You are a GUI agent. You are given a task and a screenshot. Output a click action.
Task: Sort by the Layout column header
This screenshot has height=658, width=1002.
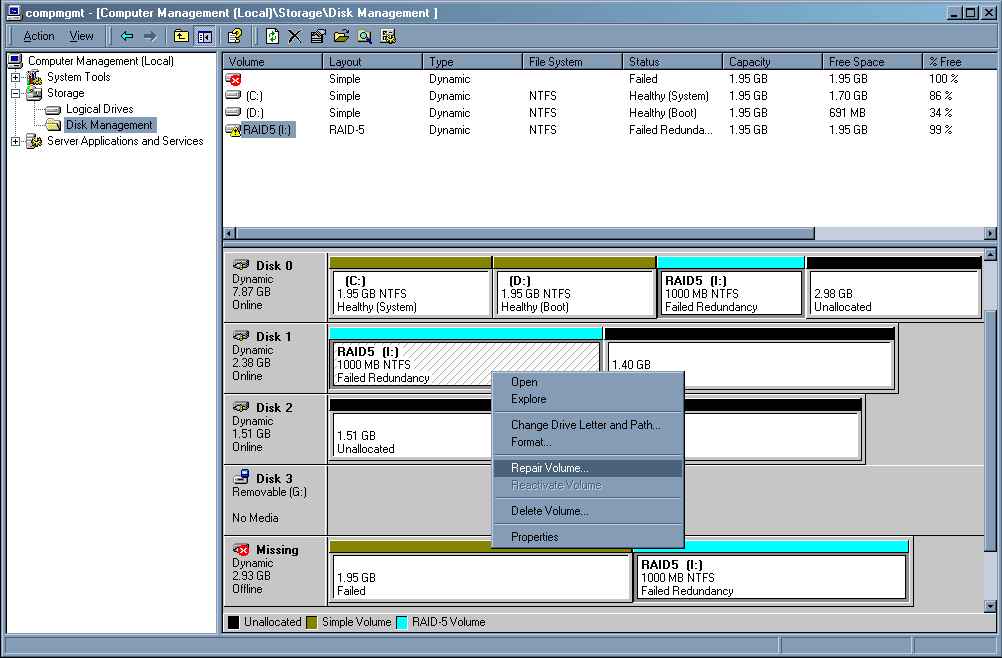[373, 62]
